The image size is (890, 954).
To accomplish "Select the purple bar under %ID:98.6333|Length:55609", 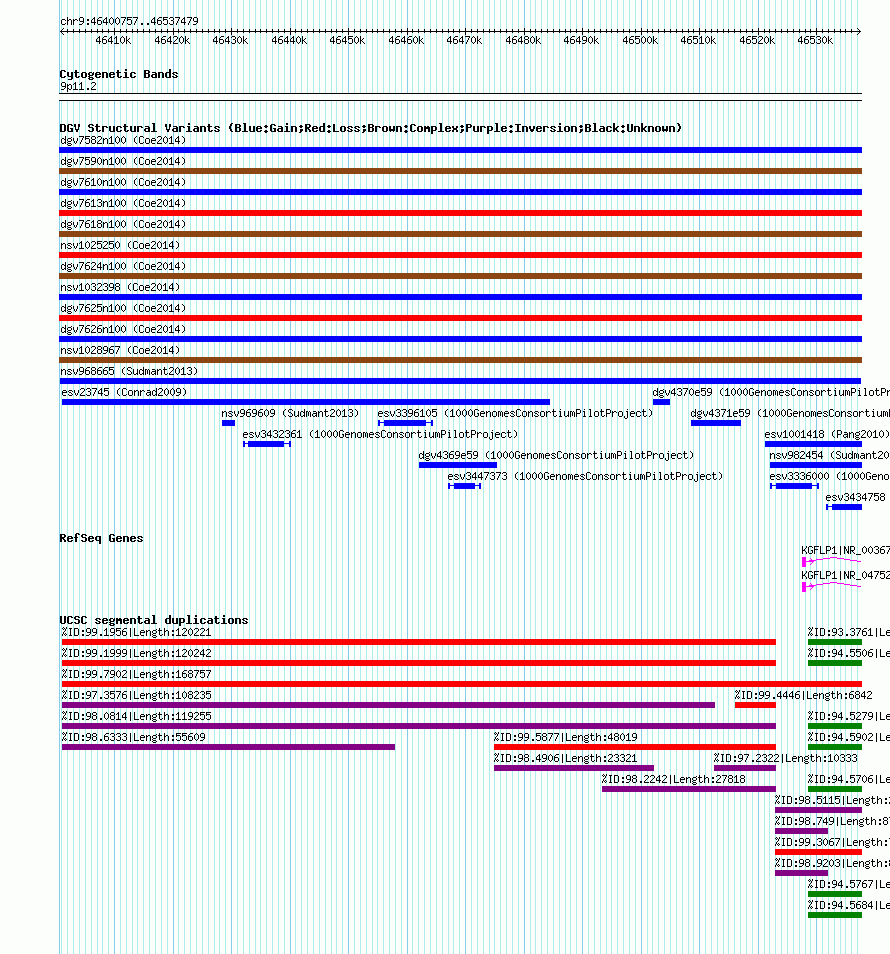I will 228,747.
